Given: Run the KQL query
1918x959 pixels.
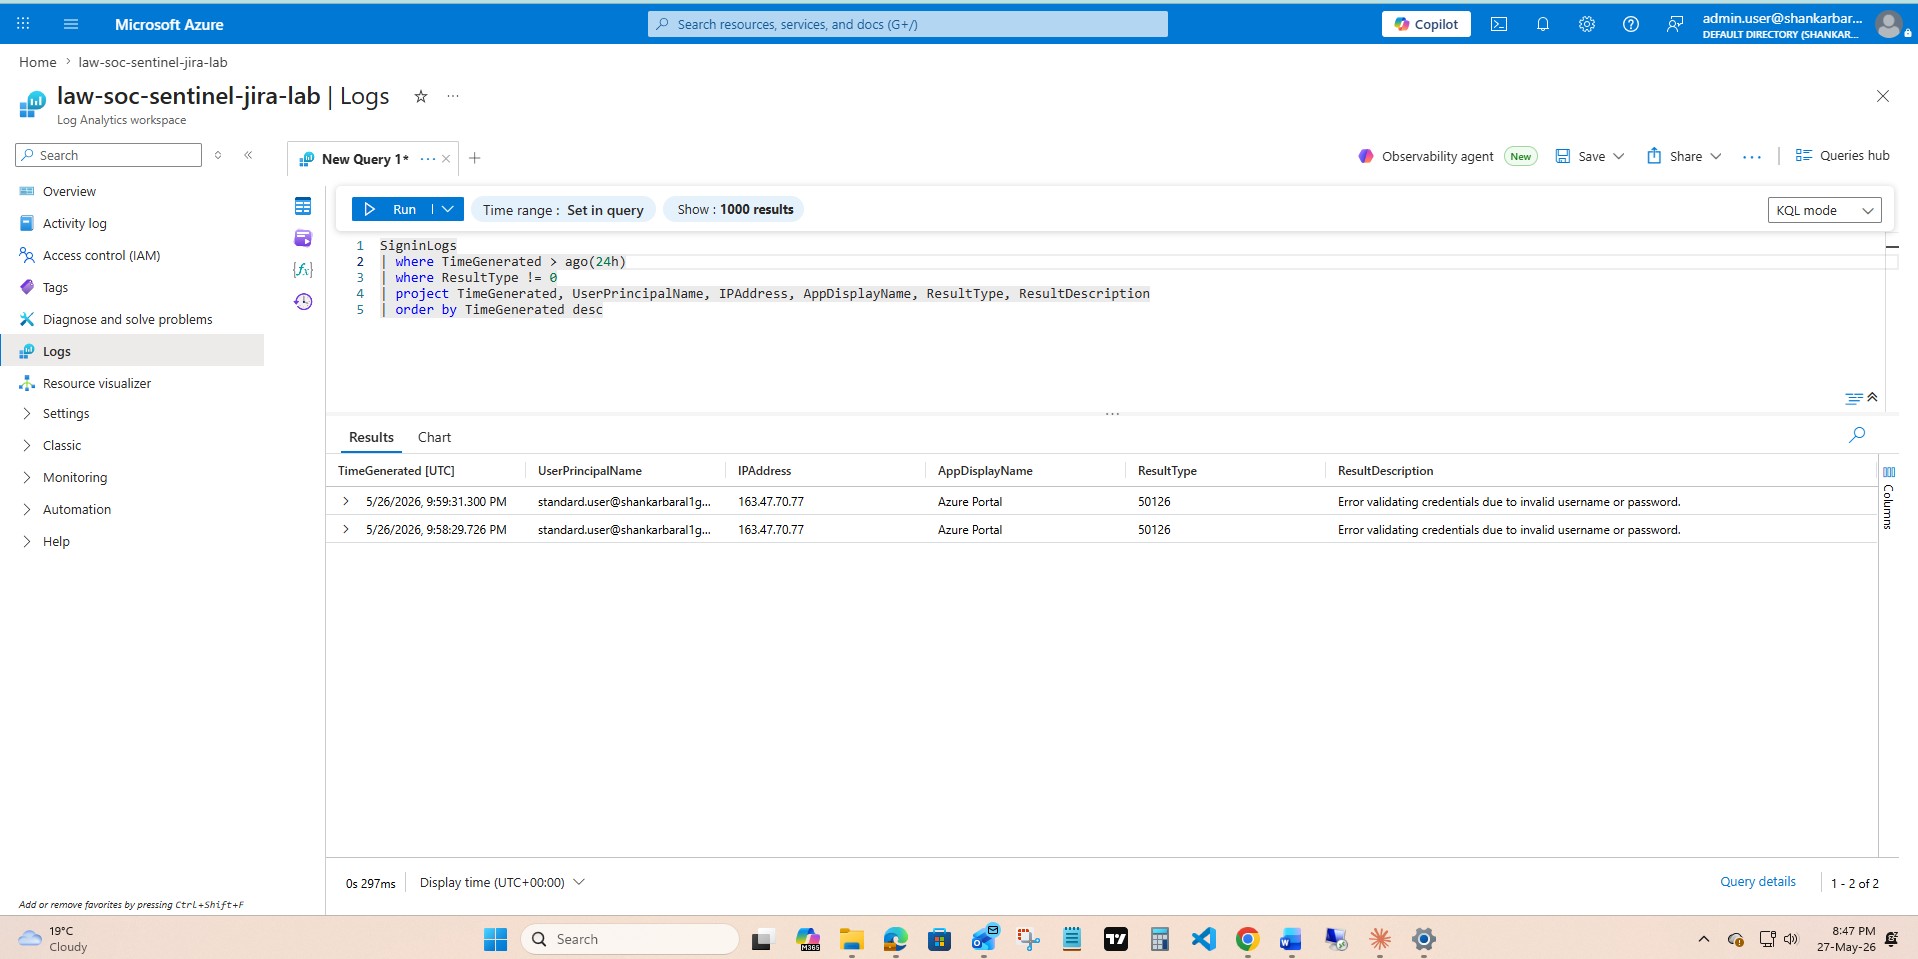Looking at the screenshot, I should coord(392,209).
